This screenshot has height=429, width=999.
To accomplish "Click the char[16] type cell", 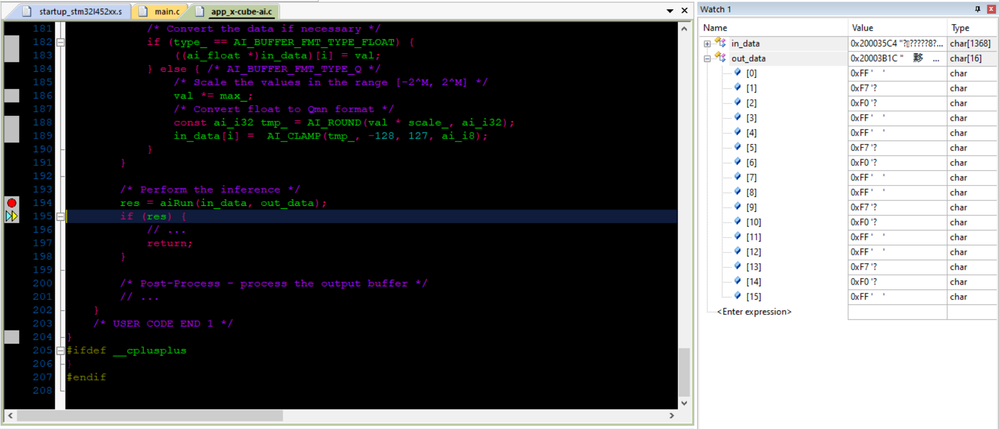I will pyautogui.click(x=965, y=59).
